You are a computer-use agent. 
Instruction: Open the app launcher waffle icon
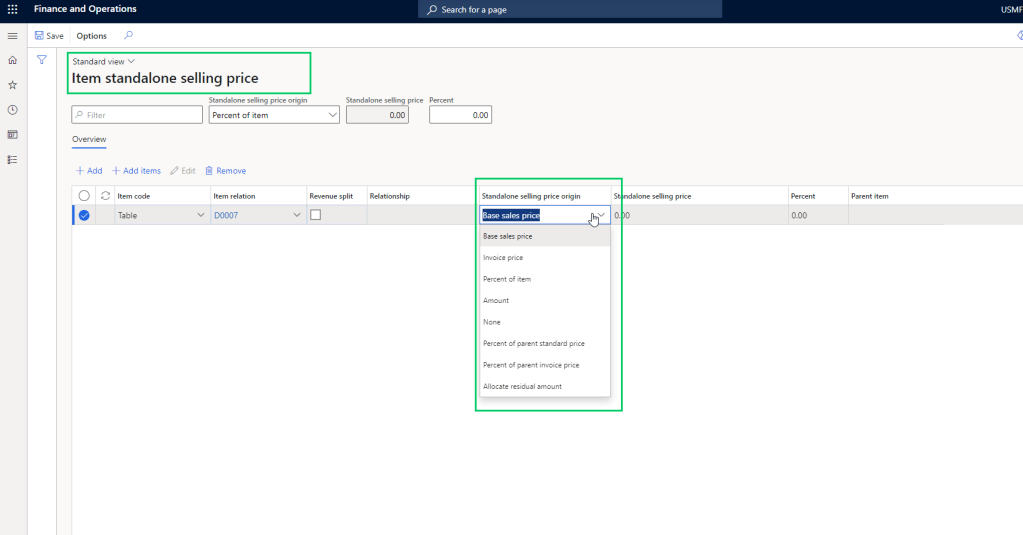coord(12,9)
